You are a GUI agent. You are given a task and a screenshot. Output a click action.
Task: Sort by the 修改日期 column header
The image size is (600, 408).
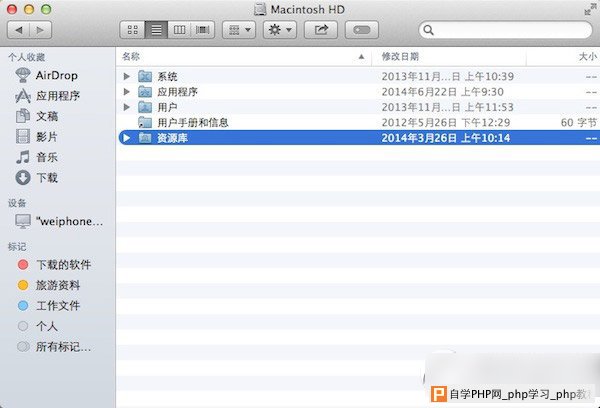pos(449,57)
